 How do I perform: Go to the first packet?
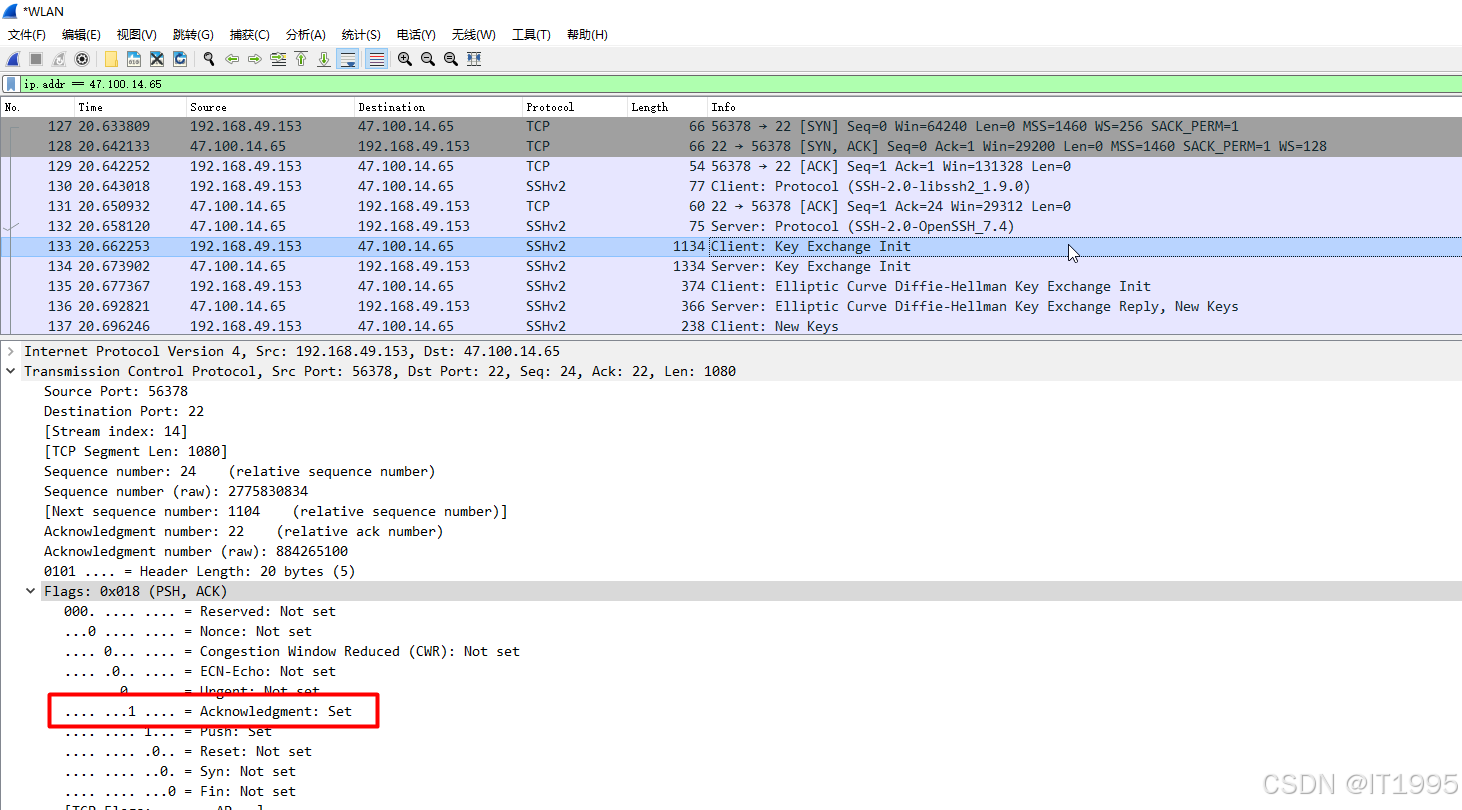[x=300, y=59]
